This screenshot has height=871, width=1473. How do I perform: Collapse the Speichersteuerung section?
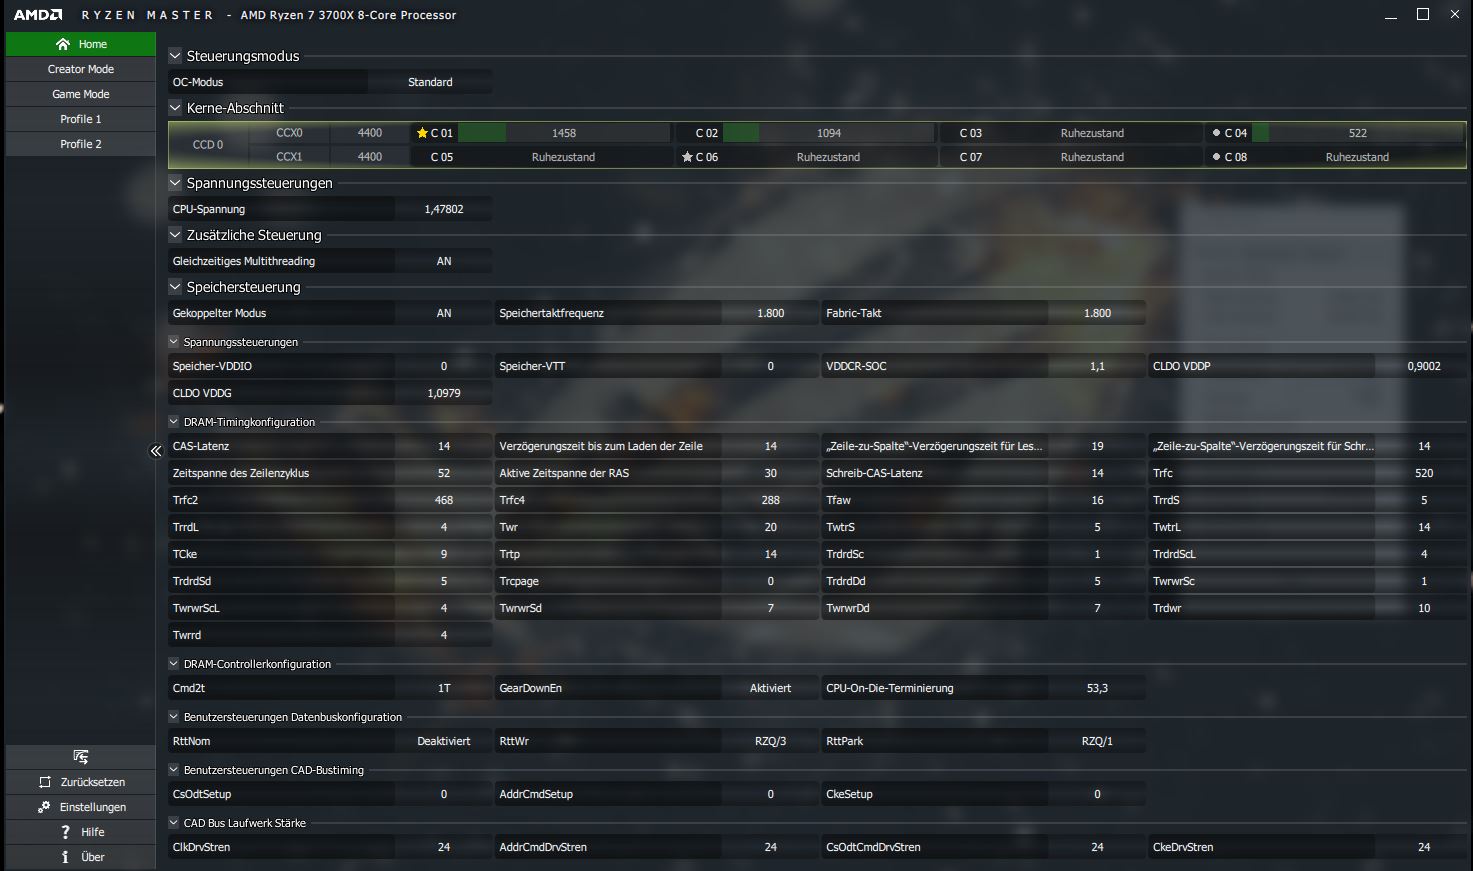175,287
